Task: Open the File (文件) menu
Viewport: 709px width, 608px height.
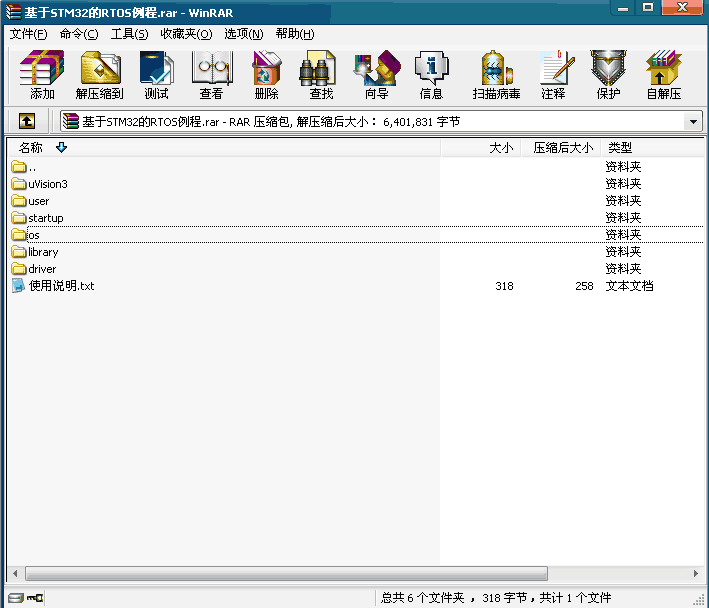Action: click(28, 34)
